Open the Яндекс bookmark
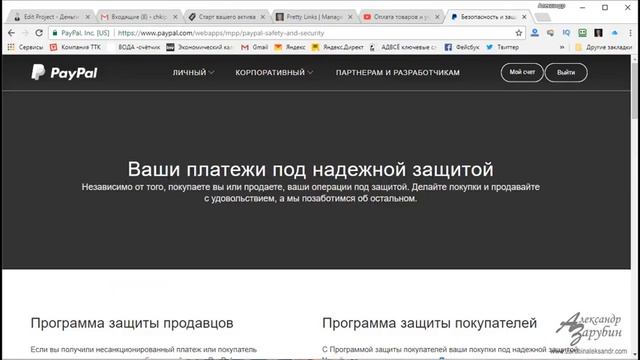 (290, 47)
